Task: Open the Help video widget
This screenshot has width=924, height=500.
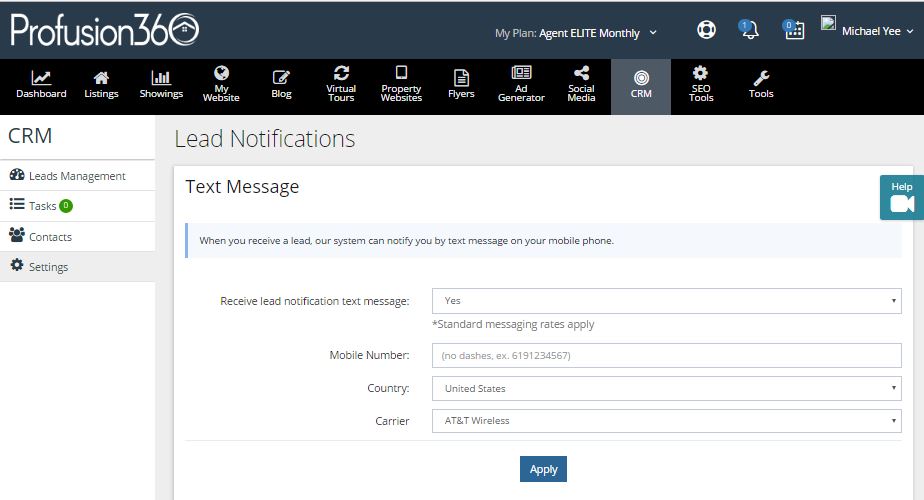Action: [x=902, y=198]
